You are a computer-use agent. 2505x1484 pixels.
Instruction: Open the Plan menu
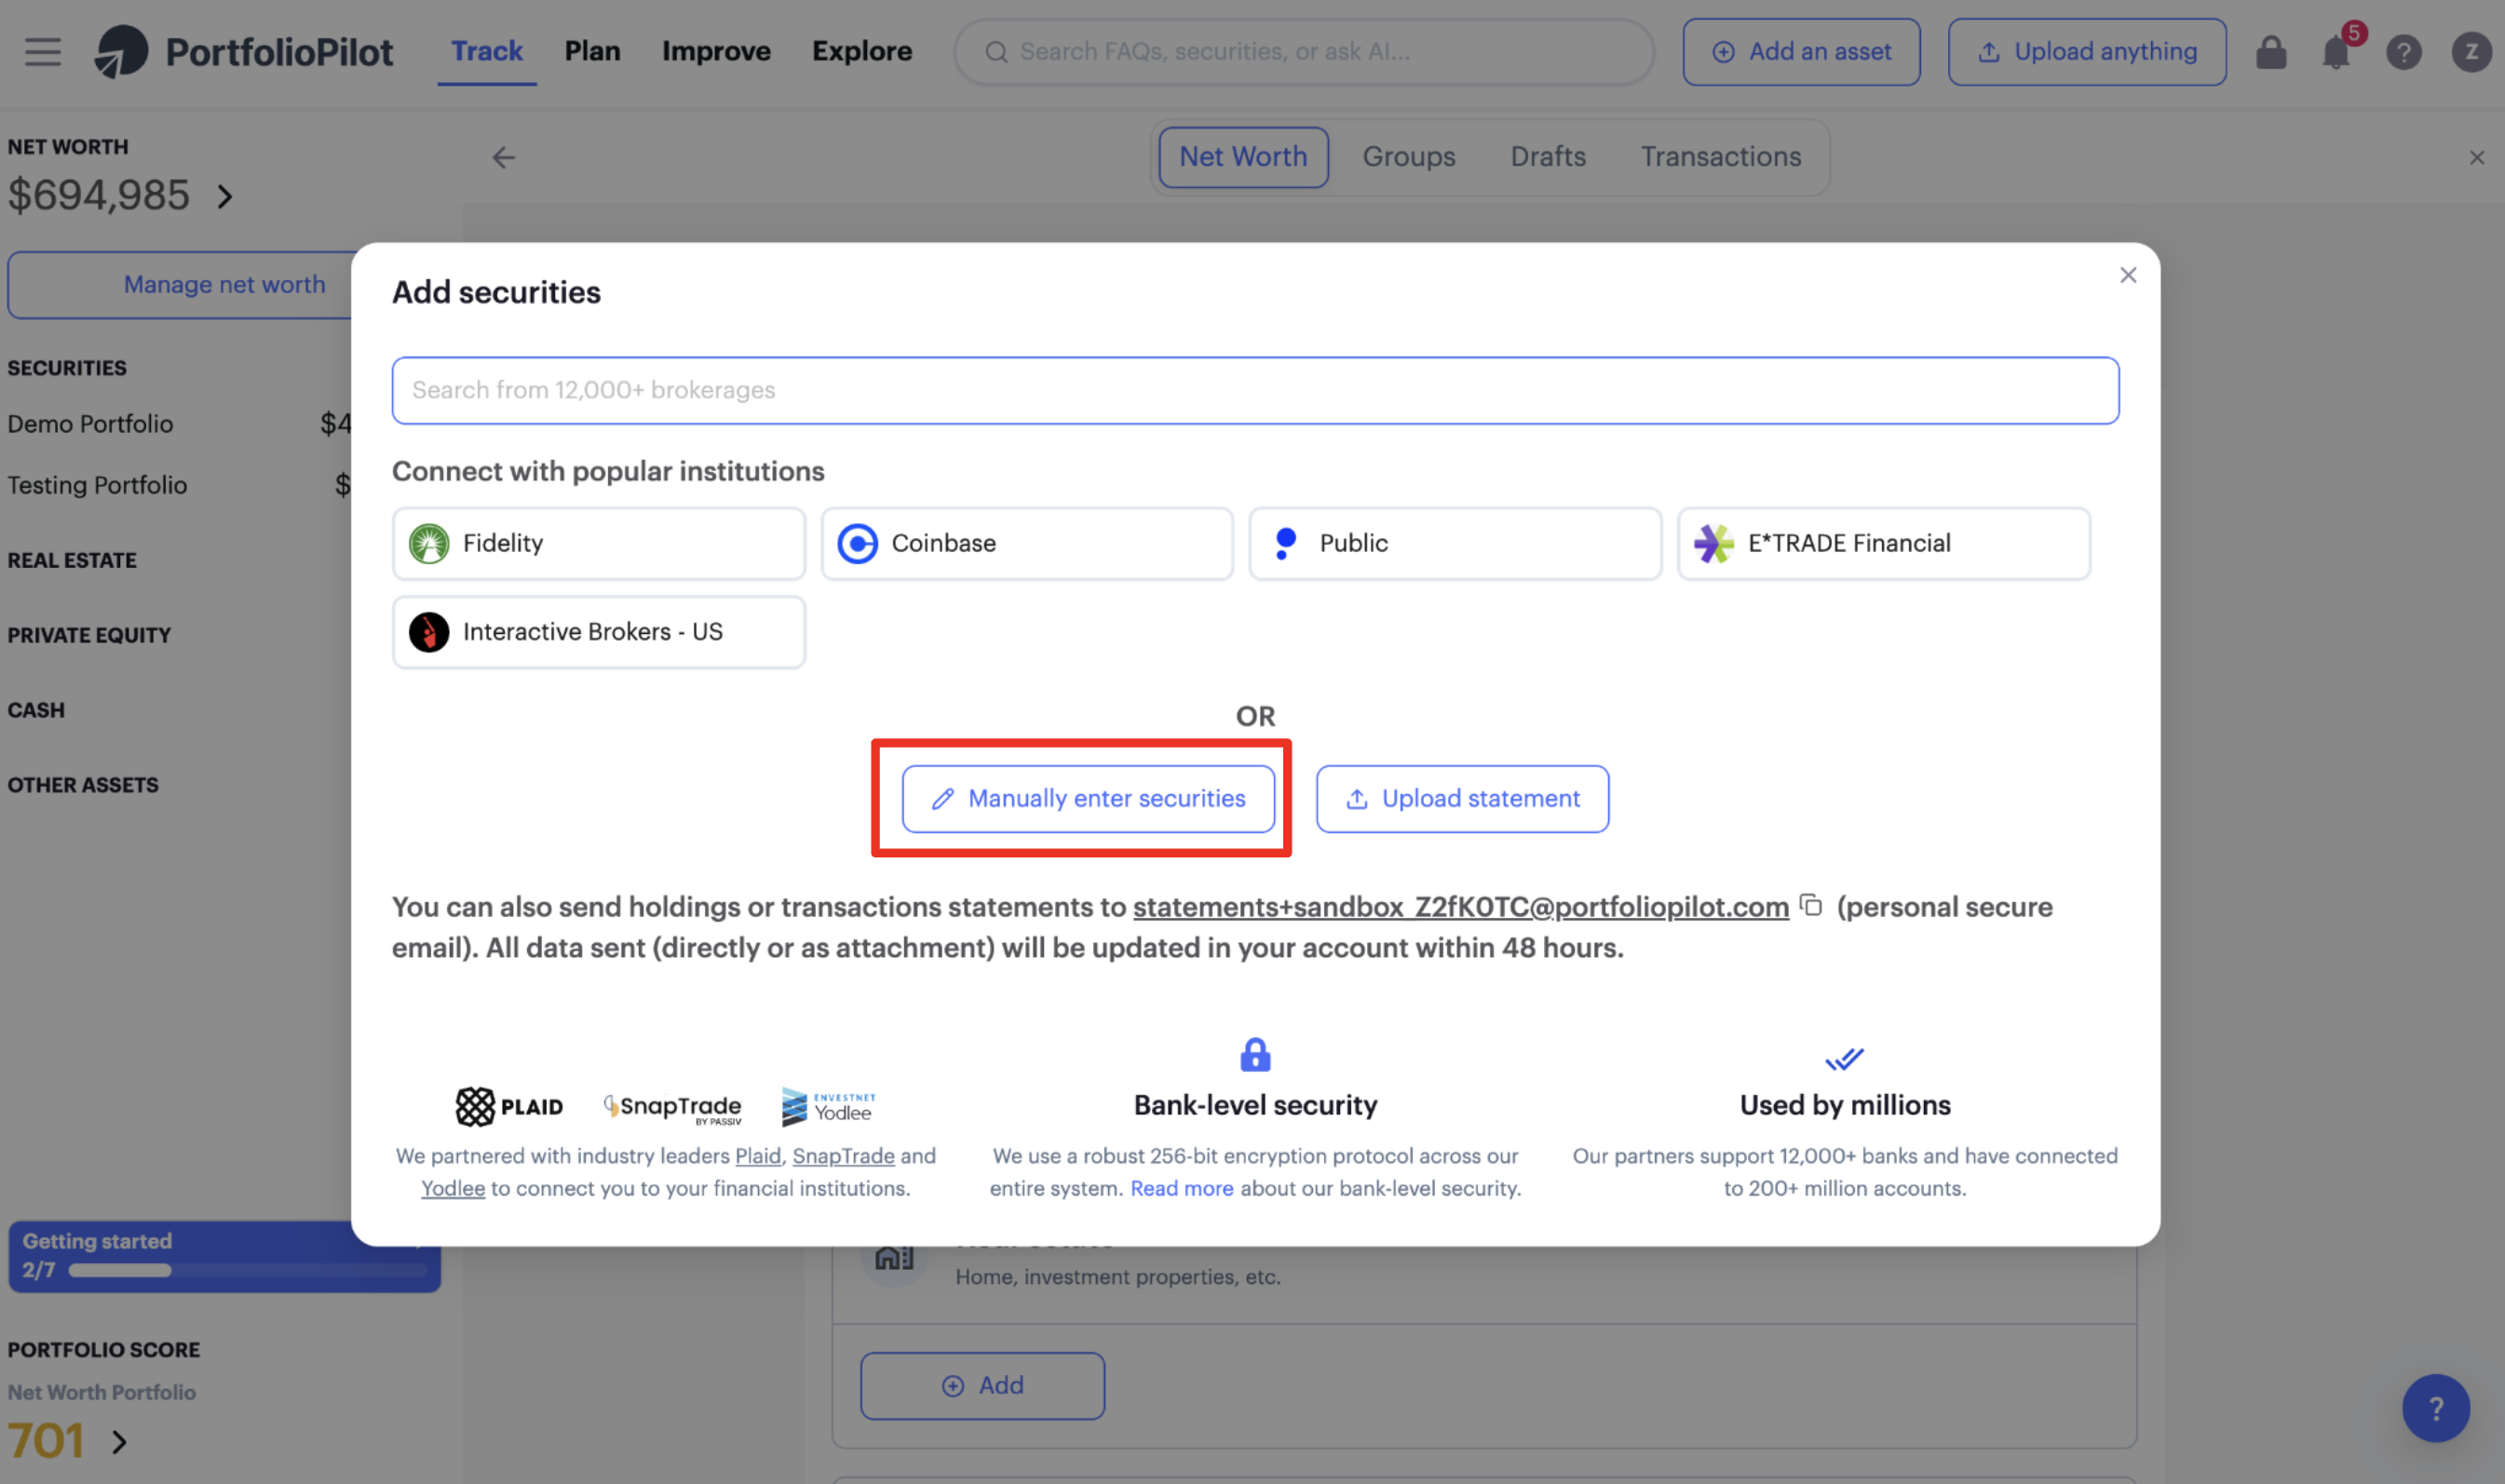[592, 51]
